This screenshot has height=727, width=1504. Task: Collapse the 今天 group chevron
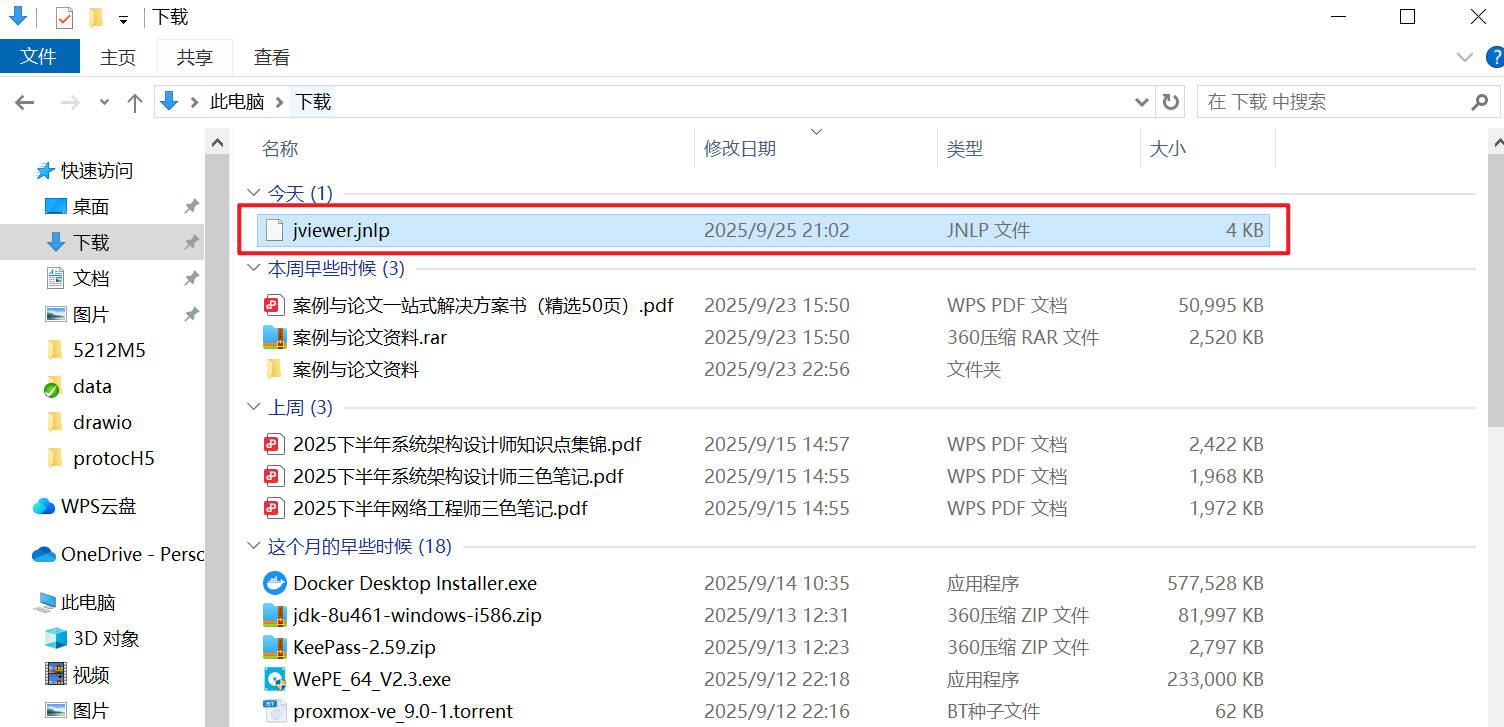coord(254,192)
